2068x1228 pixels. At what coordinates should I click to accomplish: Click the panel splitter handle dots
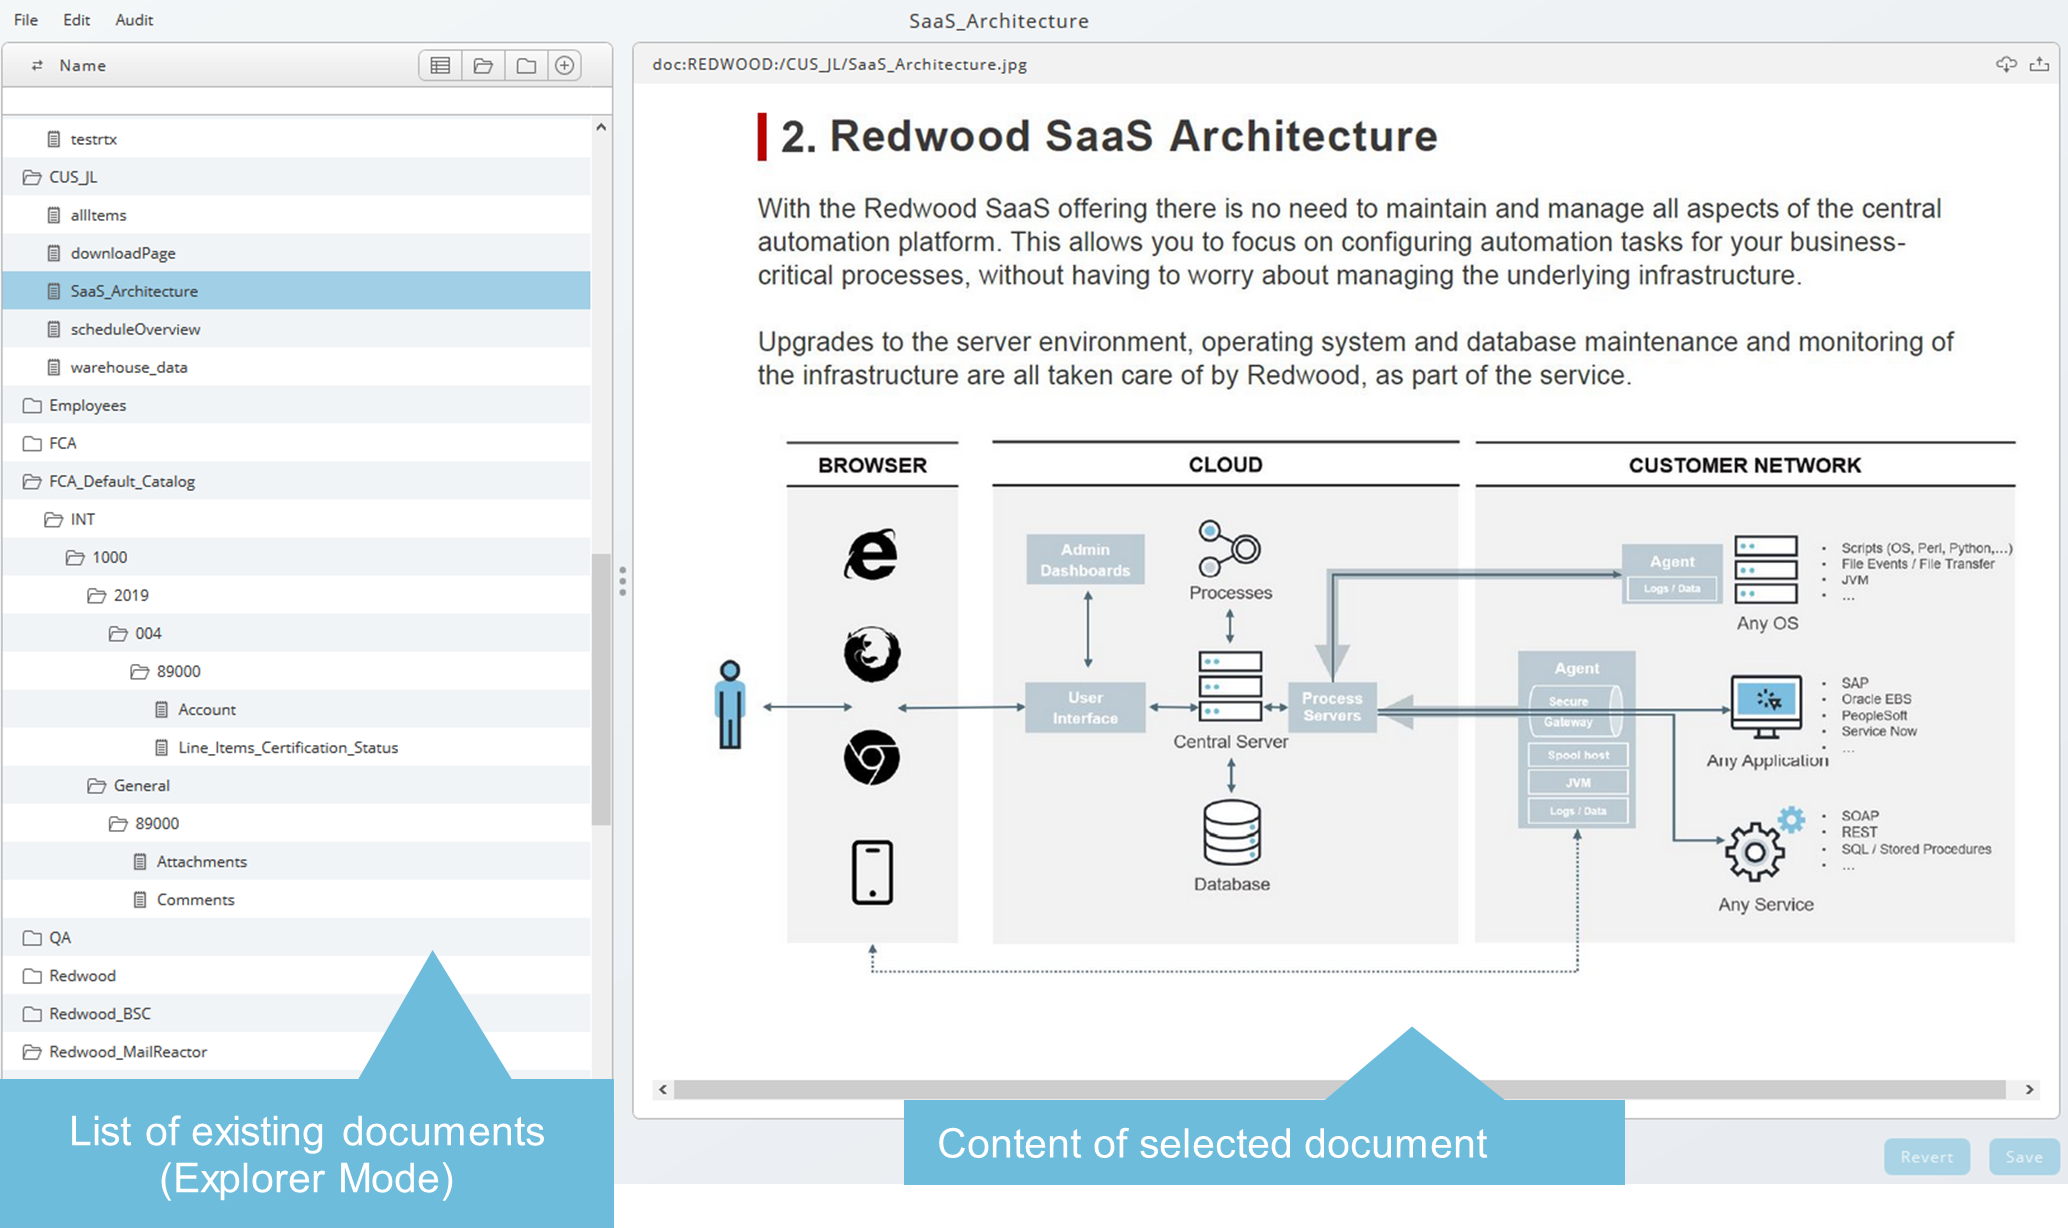(622, 581)
